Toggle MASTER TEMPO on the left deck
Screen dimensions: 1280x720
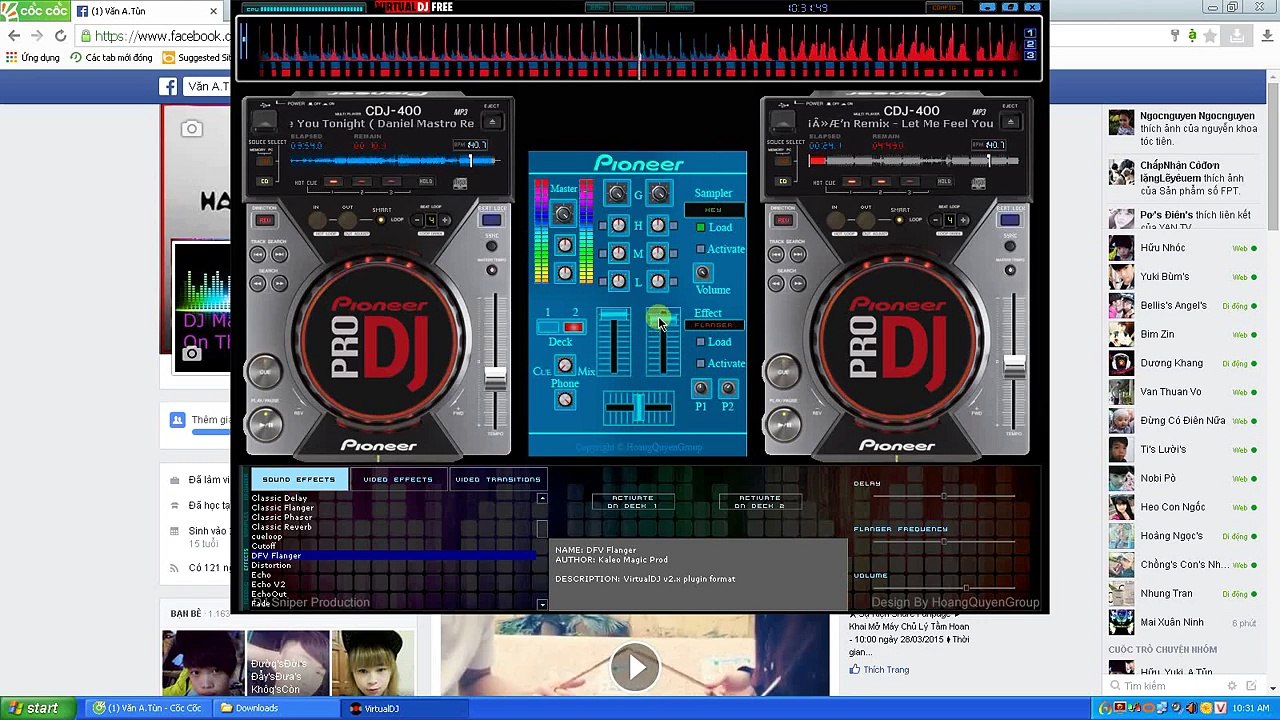[492, 269]
